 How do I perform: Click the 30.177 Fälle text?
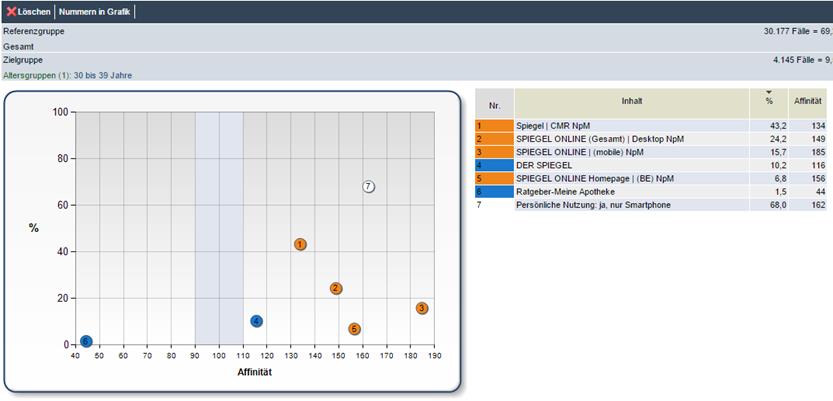point(785,31)
